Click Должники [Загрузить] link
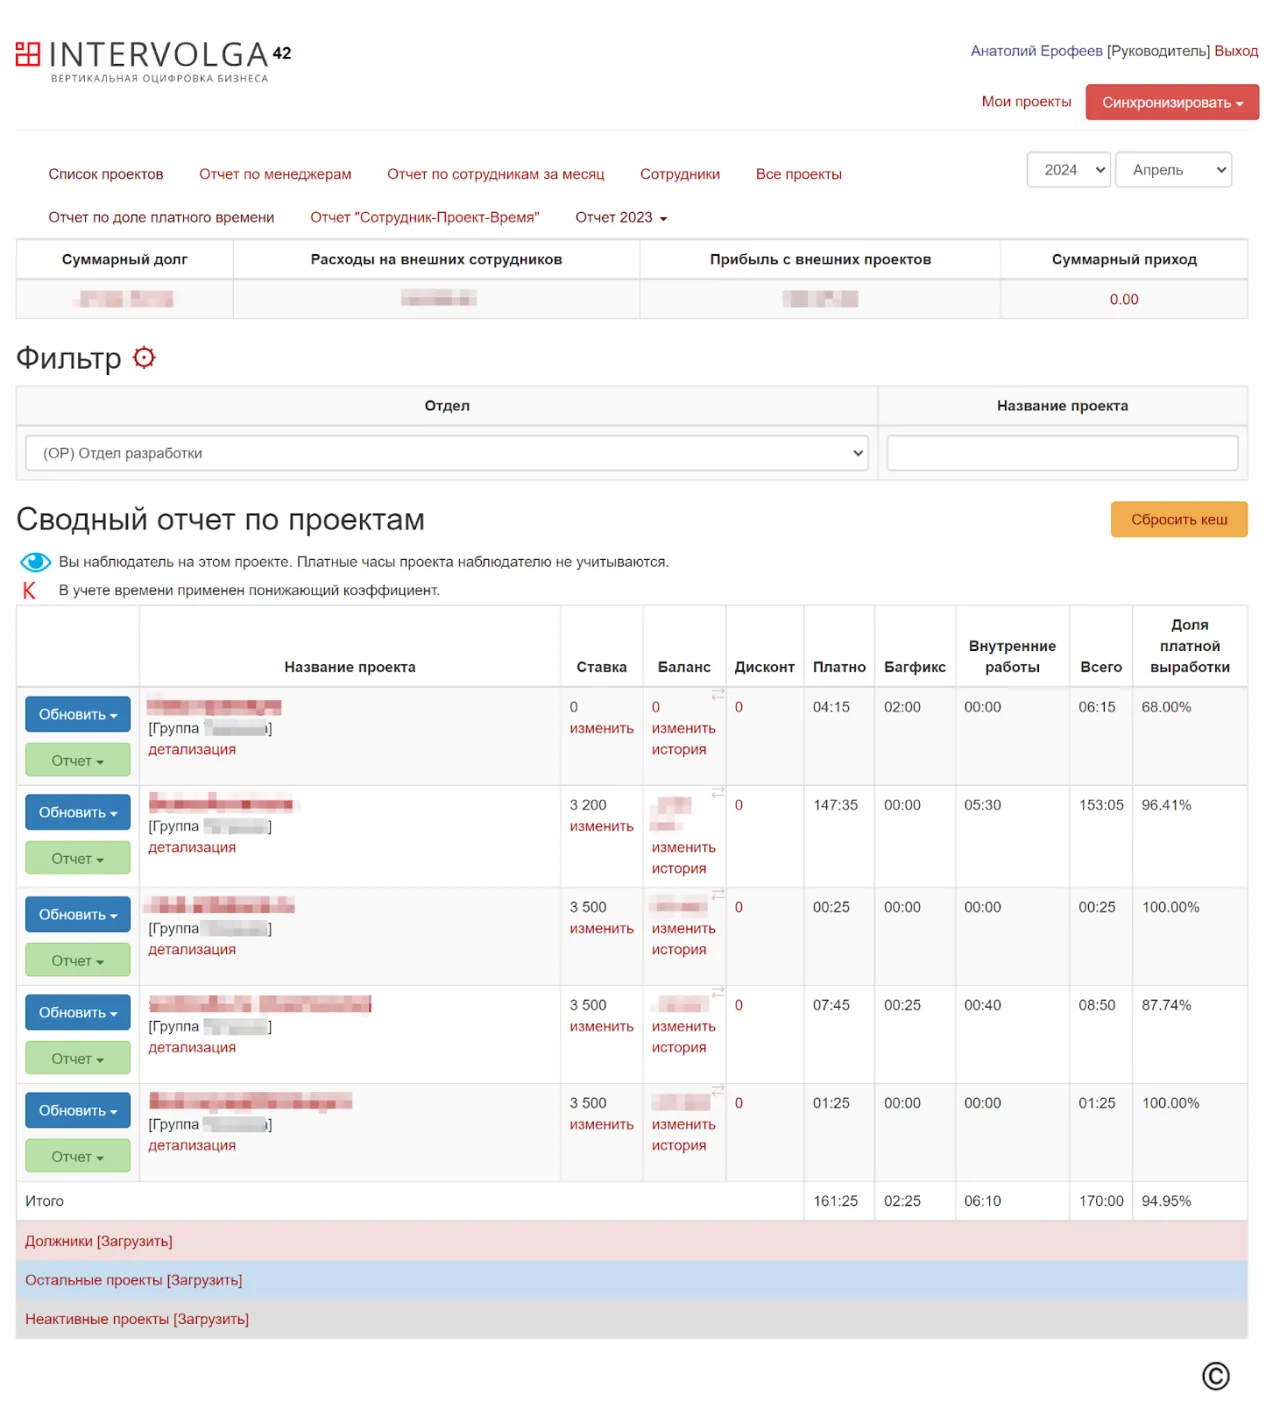Image resolution: width=1280 pixels, height=1402 pixels. [x=99, y=1241]
